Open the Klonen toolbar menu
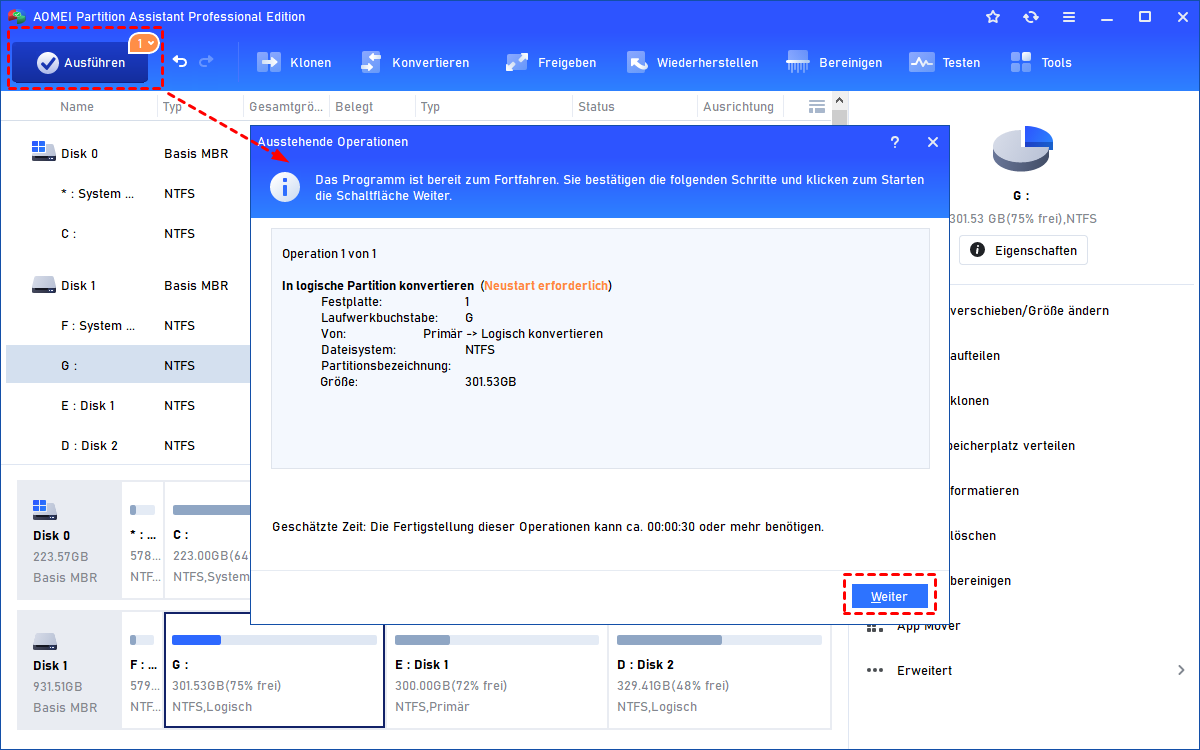This screenshot has height=750, width=1200. (x=294, y=62)
